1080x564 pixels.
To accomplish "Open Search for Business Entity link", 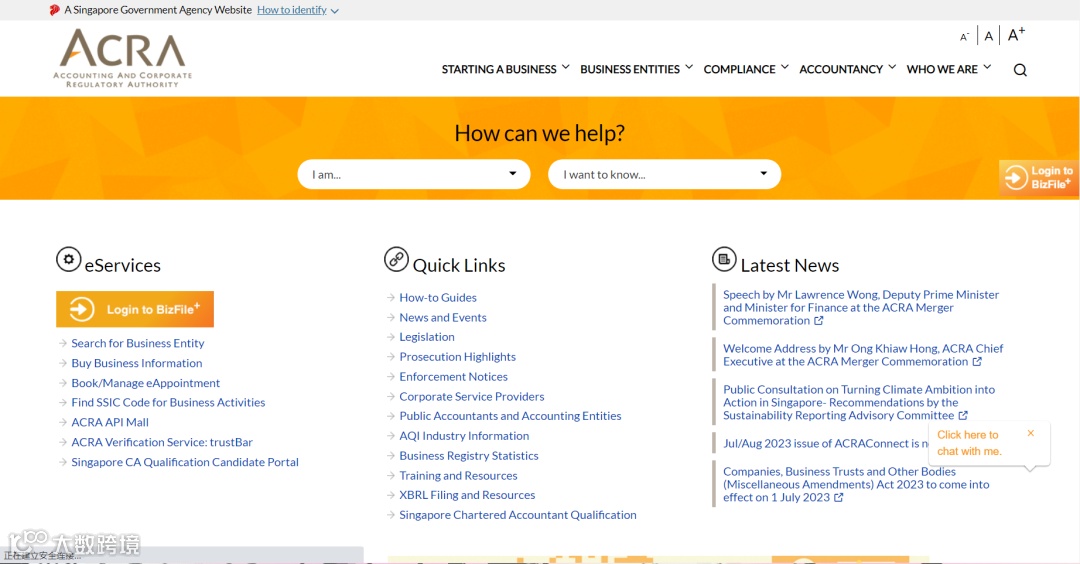I will pos(138,343).
